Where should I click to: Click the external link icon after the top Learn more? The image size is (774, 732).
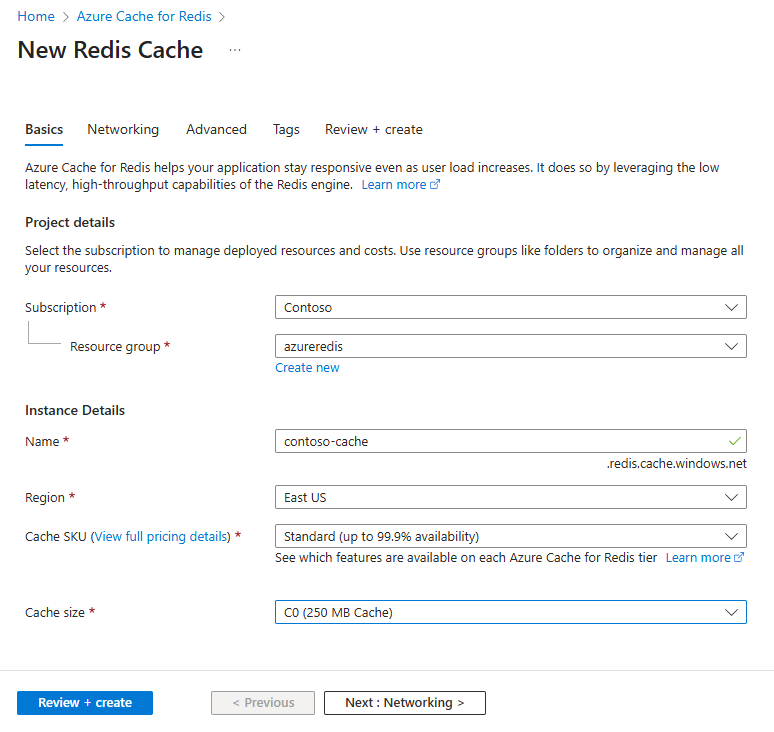click(435, 185)
